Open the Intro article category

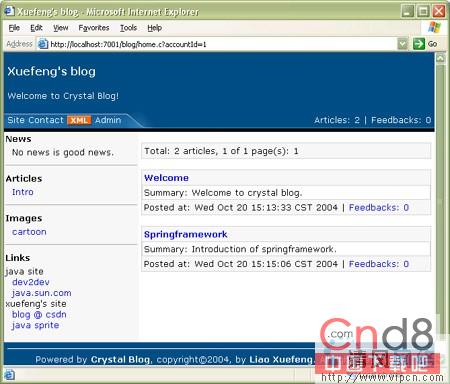pyautogui.click(x=23, y=192)
